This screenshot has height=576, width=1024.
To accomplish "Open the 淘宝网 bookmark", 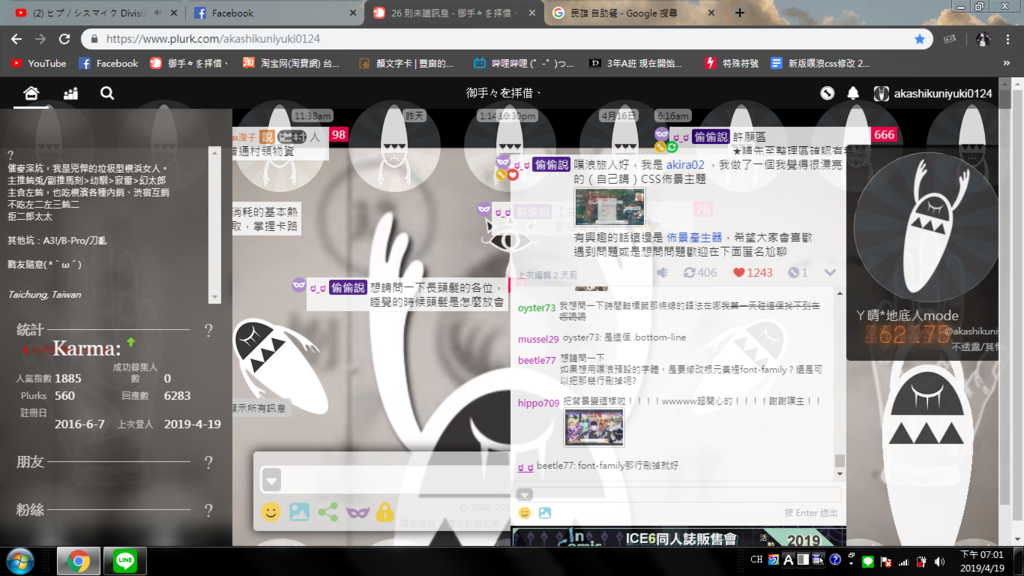I will coord(291,63).
